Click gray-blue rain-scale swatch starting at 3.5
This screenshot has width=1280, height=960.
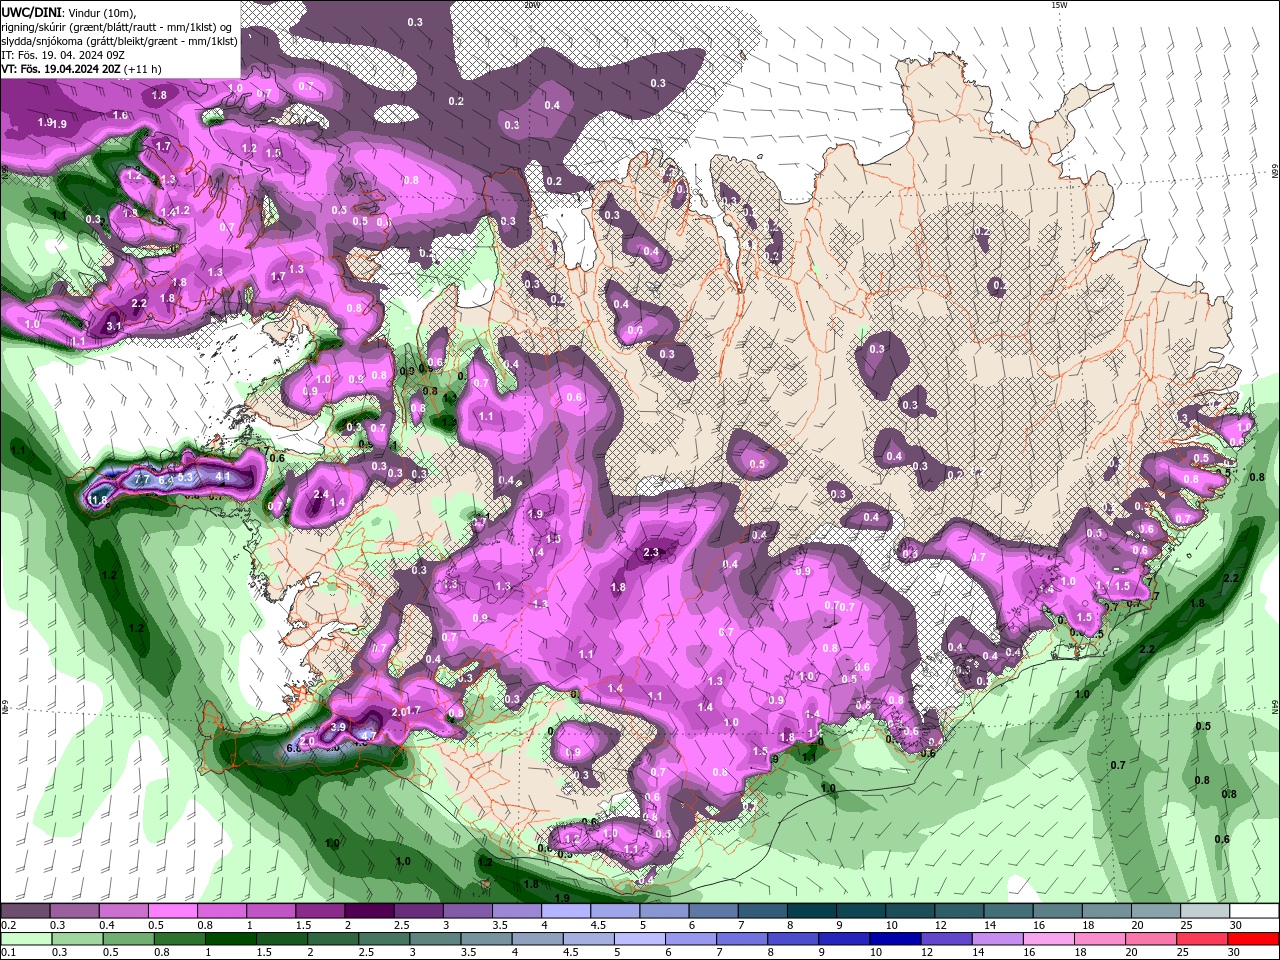tap(487, 939)
